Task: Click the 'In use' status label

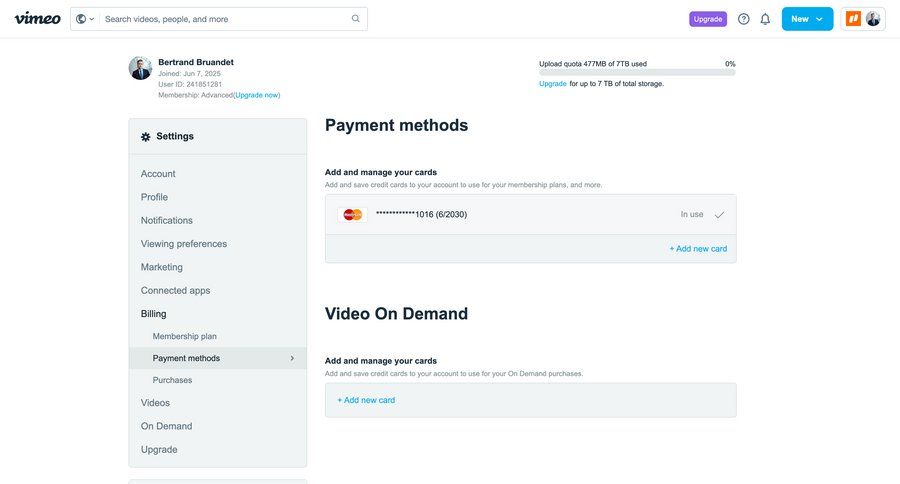Action: (692, 214)
